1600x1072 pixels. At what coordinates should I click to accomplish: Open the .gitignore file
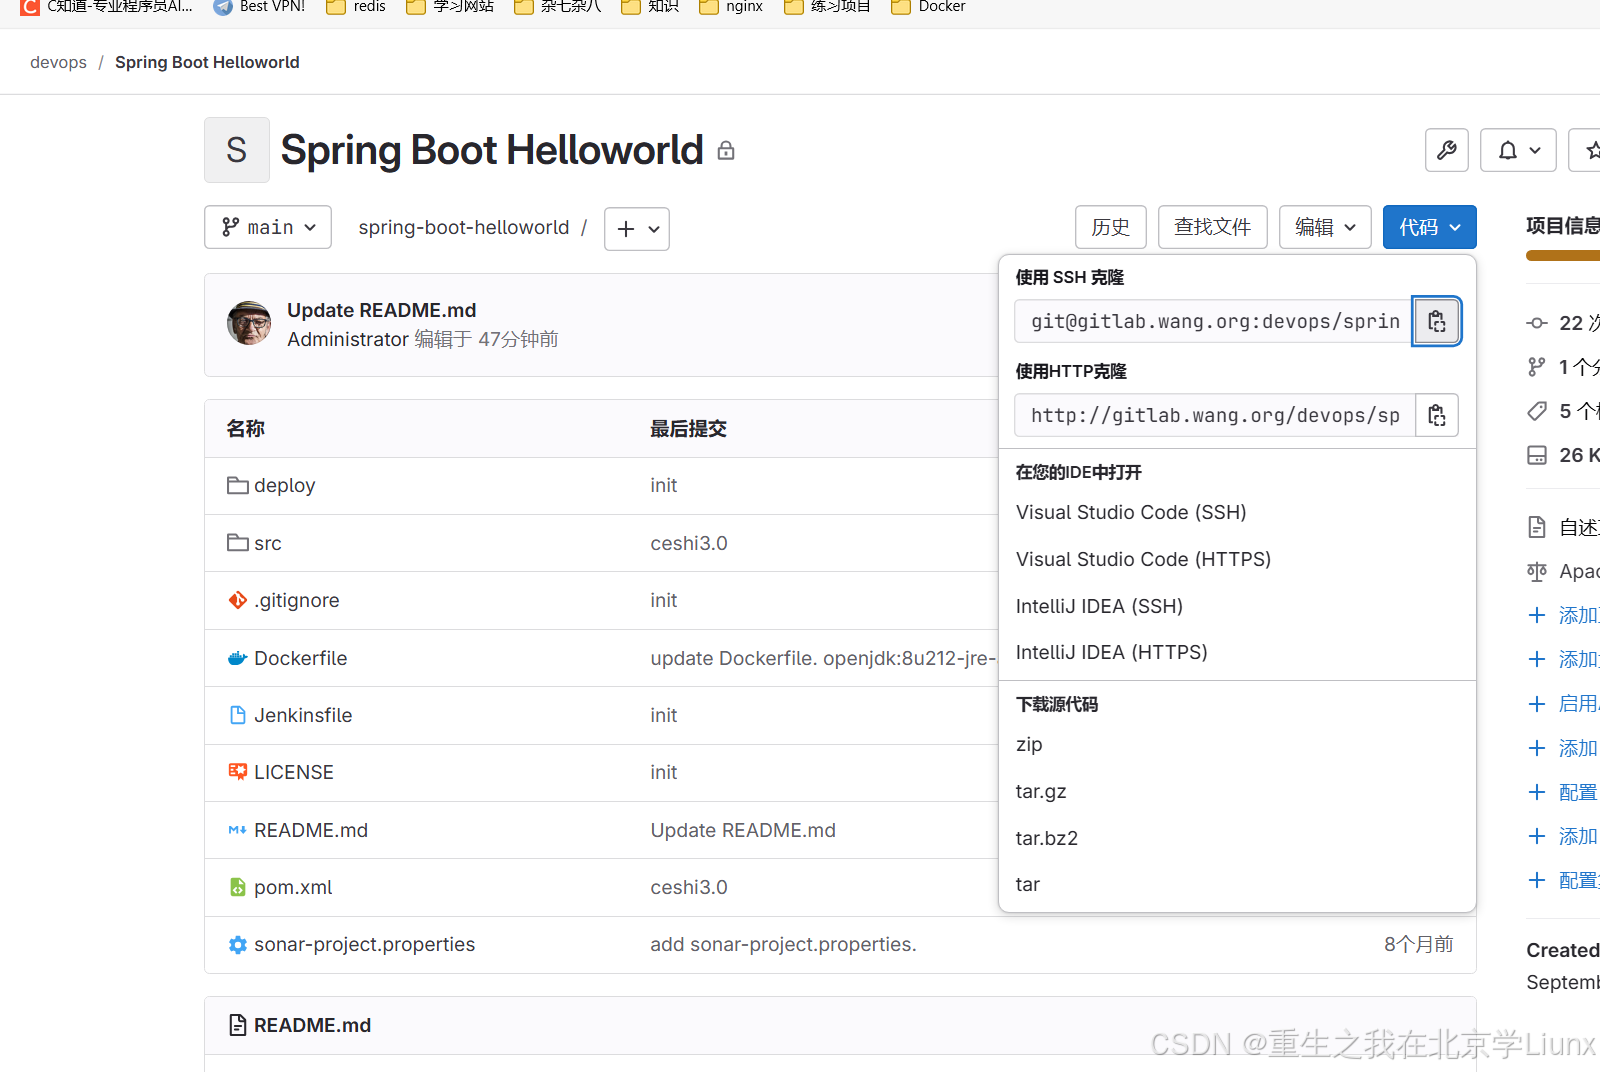296,600
